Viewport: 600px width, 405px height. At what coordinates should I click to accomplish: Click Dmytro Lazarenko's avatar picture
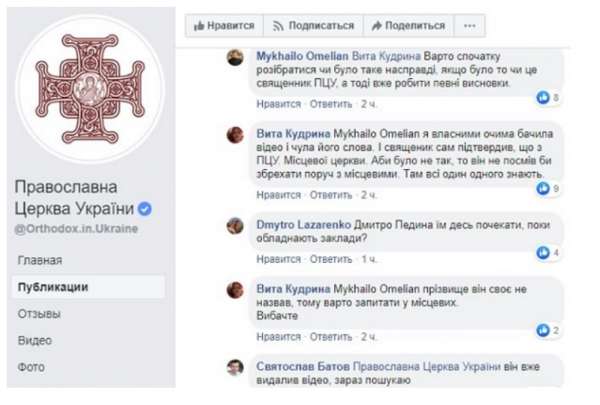235,226
